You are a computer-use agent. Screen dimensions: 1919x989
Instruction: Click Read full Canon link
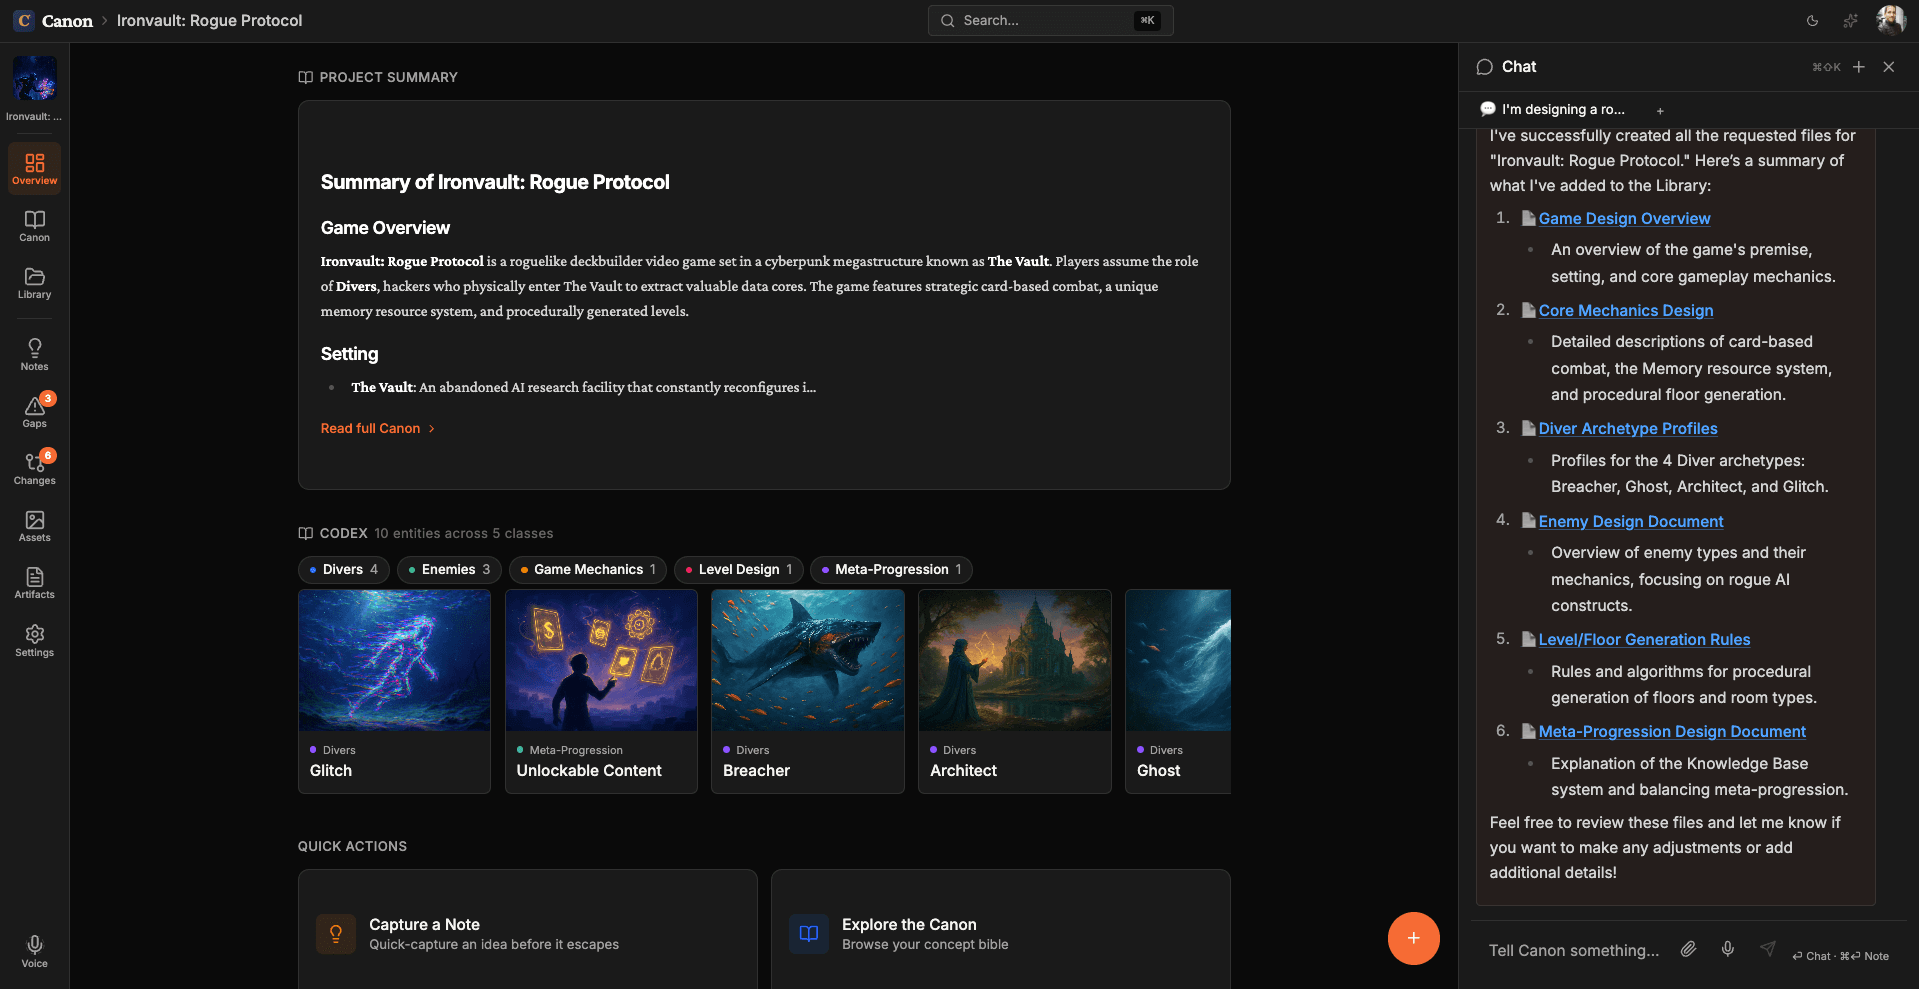[377, 428]
